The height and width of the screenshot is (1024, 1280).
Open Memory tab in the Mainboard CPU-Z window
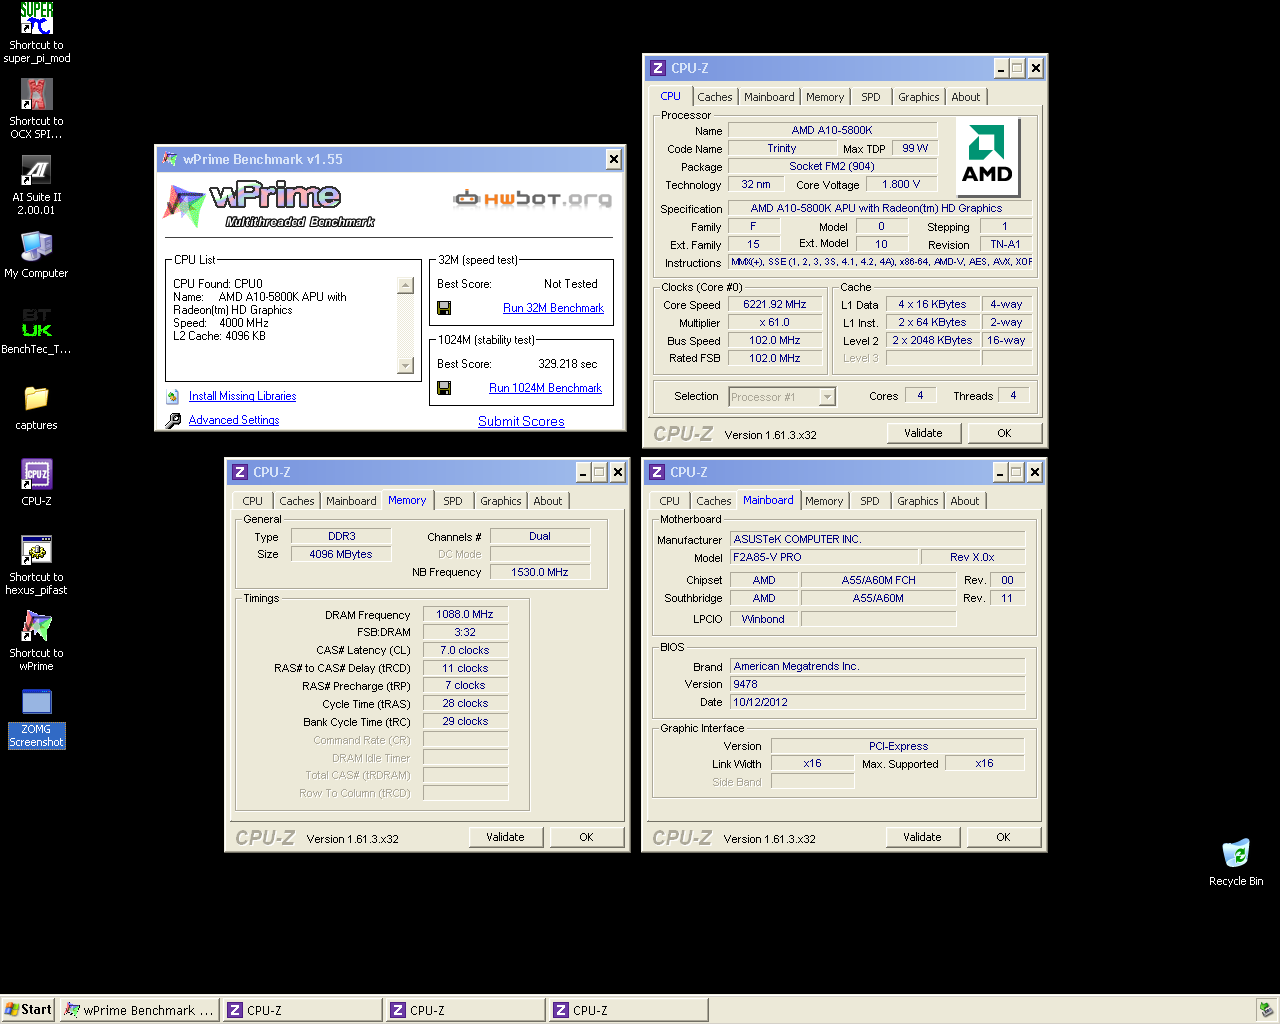click(824, 501)
